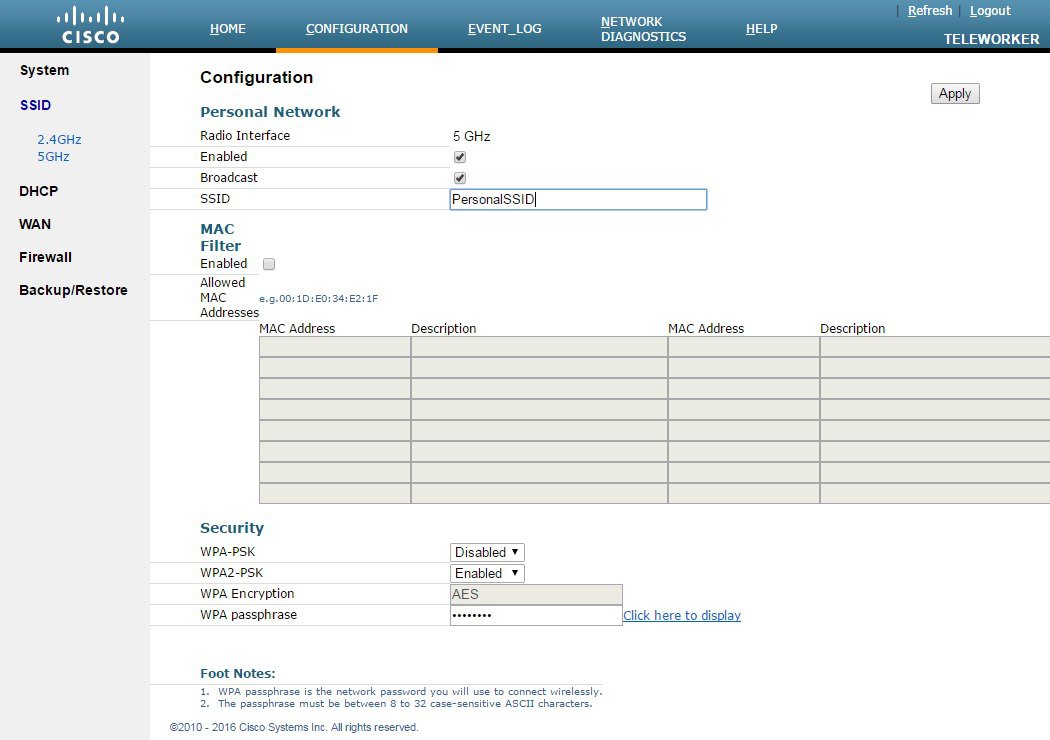Click here to display the passphrase
The height and width of the screenshot is (740, 1050).
point(682,615)
